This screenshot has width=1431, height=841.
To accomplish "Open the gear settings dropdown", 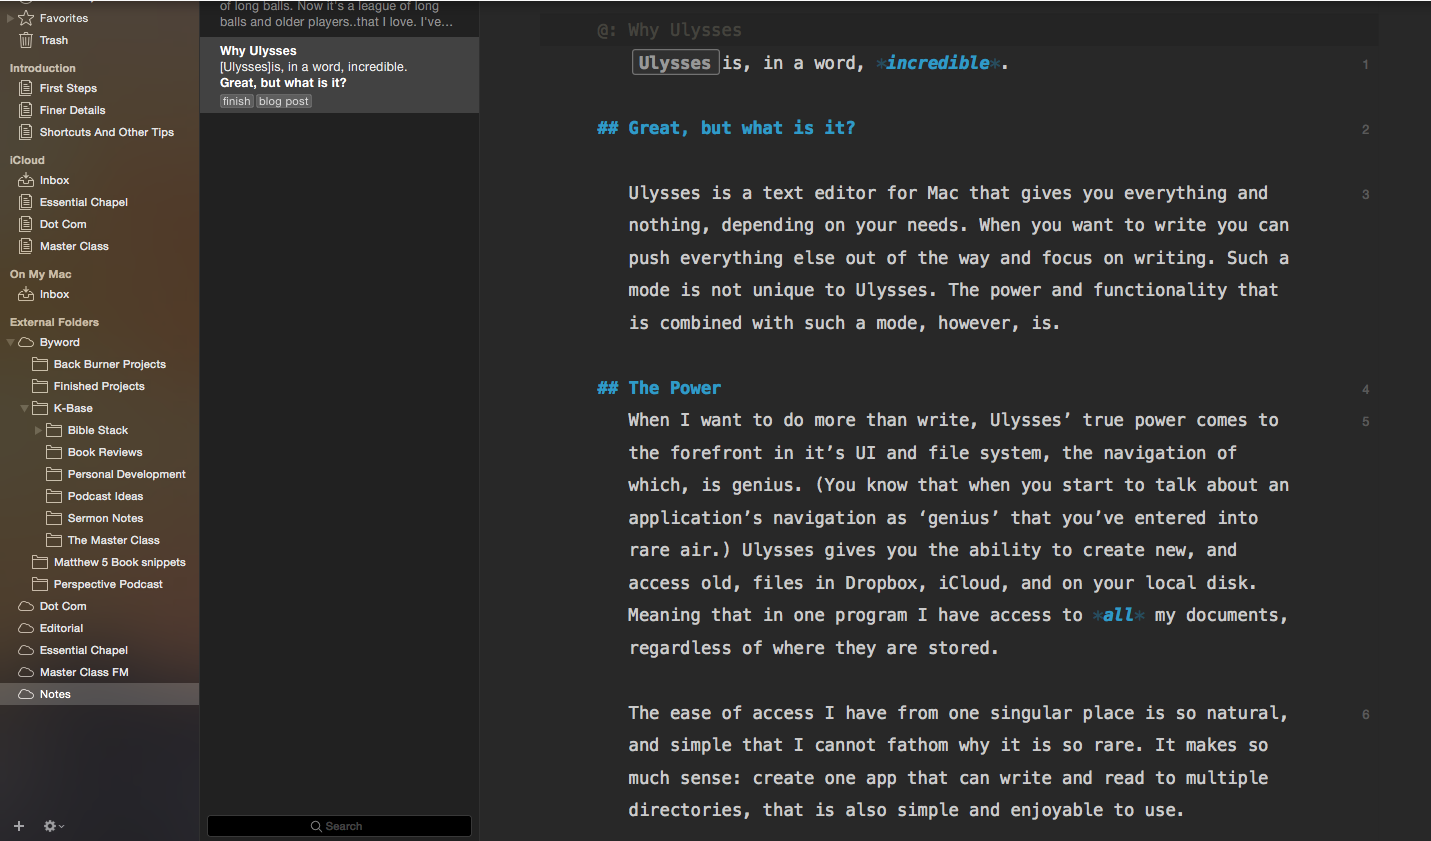I will coord(53,826).
